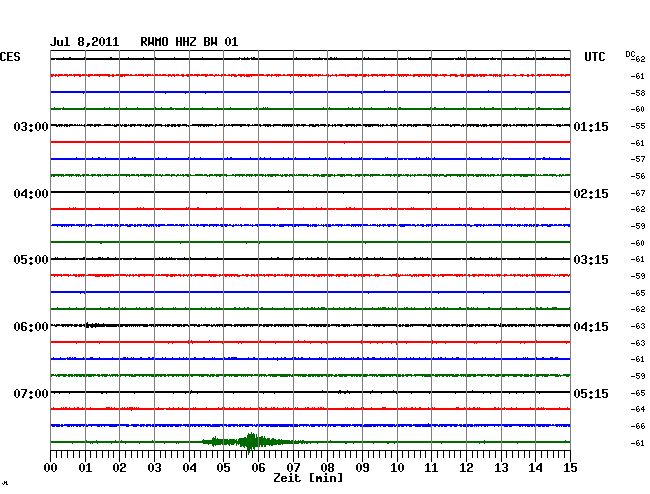The width and height of the screenshot is (650, 494).
Task: Click the '00' minute axis label
Action: pos(51,468)
